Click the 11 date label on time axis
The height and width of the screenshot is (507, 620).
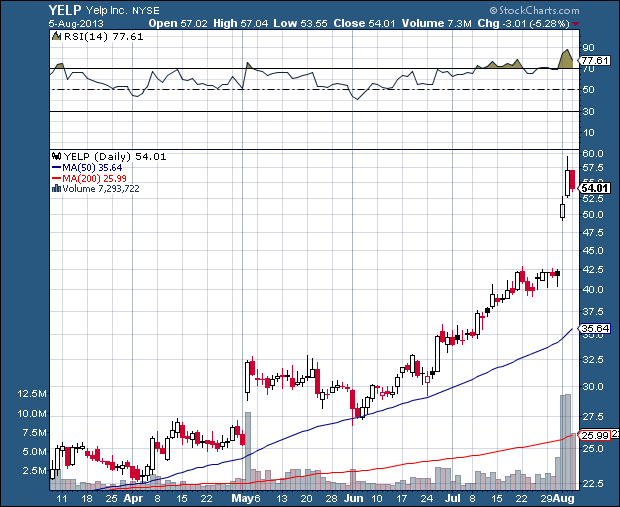[x=62, y=498]
